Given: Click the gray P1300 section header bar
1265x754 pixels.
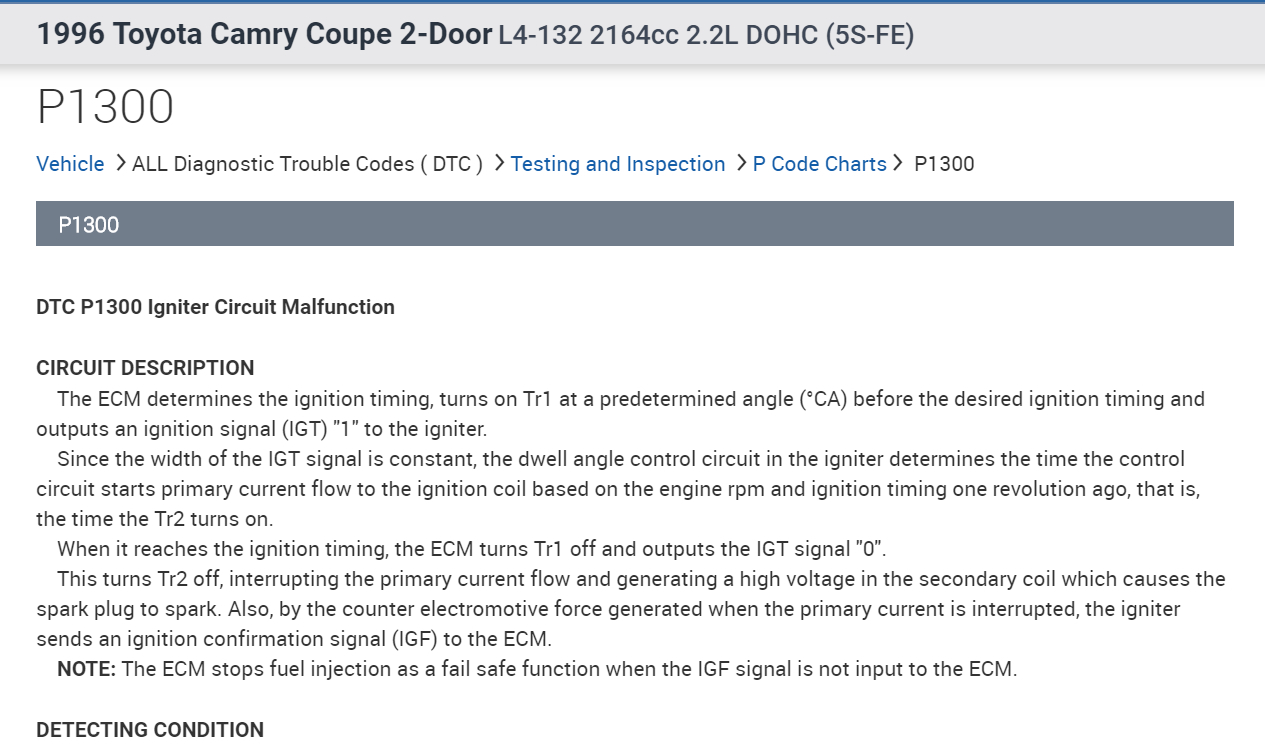Looking at the screenshot, I should click(x=634, y=224).
